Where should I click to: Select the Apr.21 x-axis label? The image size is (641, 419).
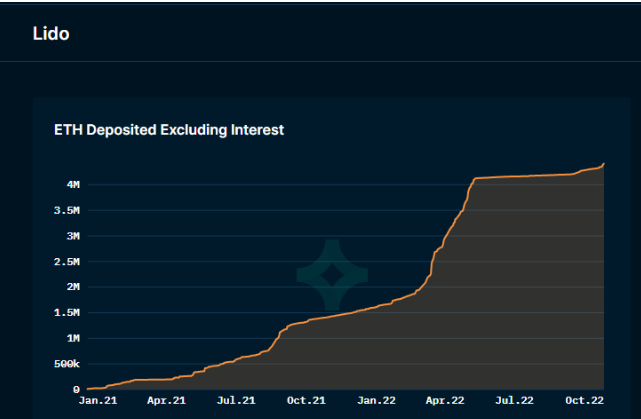pos(166,400)
